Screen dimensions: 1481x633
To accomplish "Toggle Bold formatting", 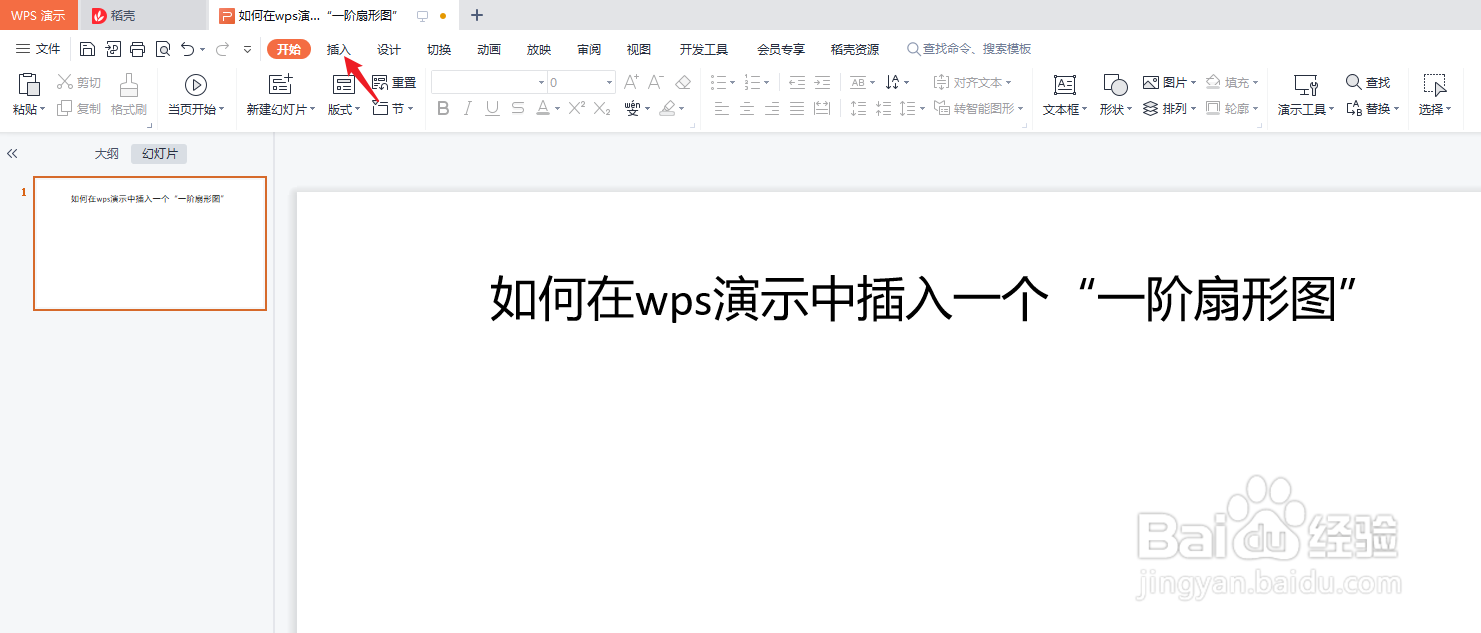I will tap(444, 108).
